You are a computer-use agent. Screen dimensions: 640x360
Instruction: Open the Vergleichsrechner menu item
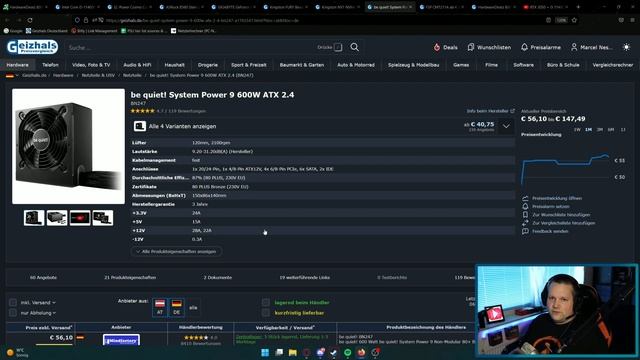[x=613, y=65]
